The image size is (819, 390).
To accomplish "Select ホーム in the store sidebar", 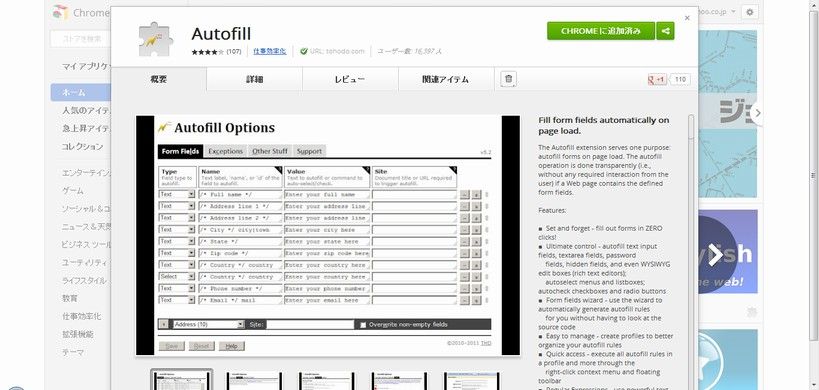I will coord(81,92).
